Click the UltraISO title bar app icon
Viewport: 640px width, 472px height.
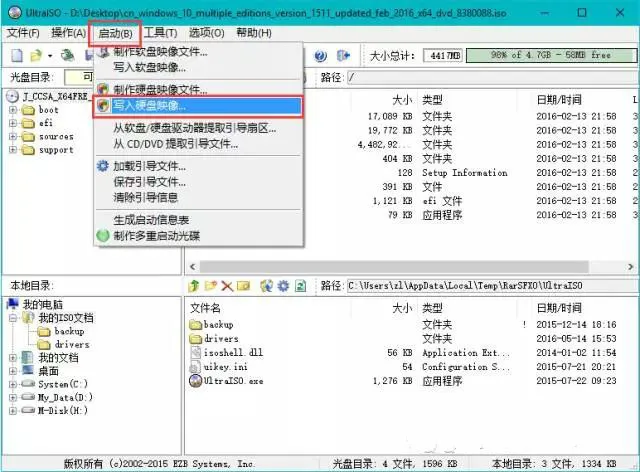(x=15, y=13)
